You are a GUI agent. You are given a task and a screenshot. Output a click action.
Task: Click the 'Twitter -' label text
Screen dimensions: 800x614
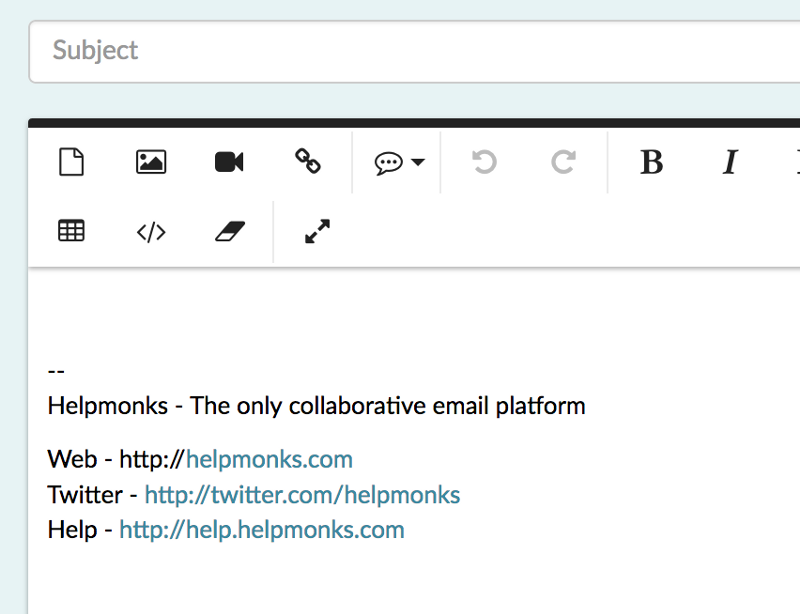(92, 495)
